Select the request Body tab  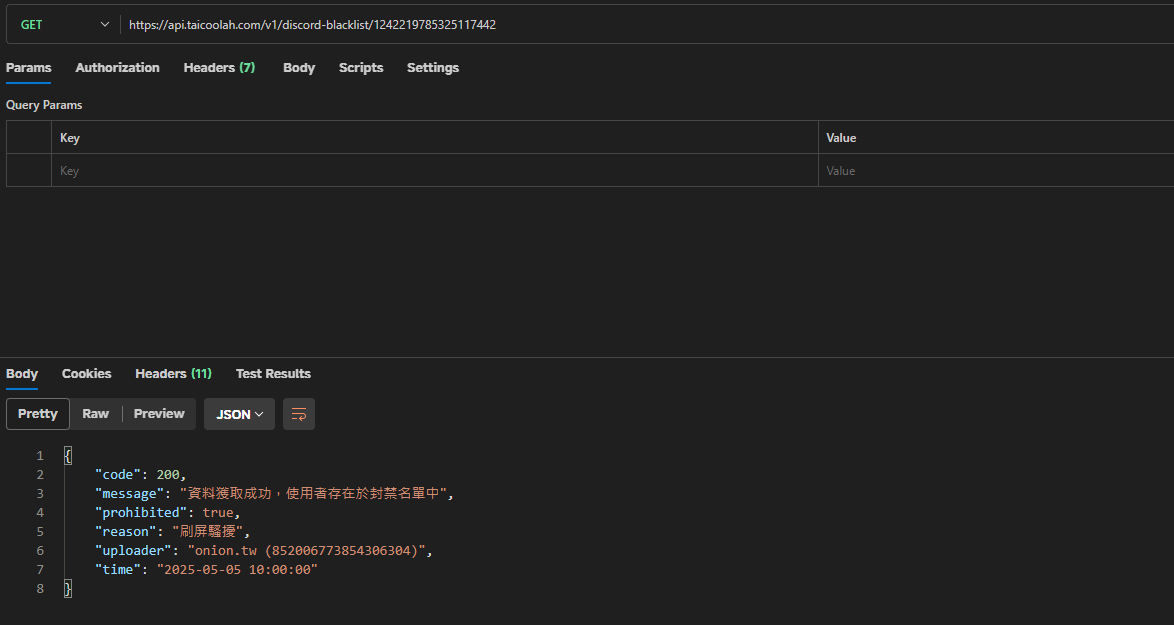tap(299, 68)
